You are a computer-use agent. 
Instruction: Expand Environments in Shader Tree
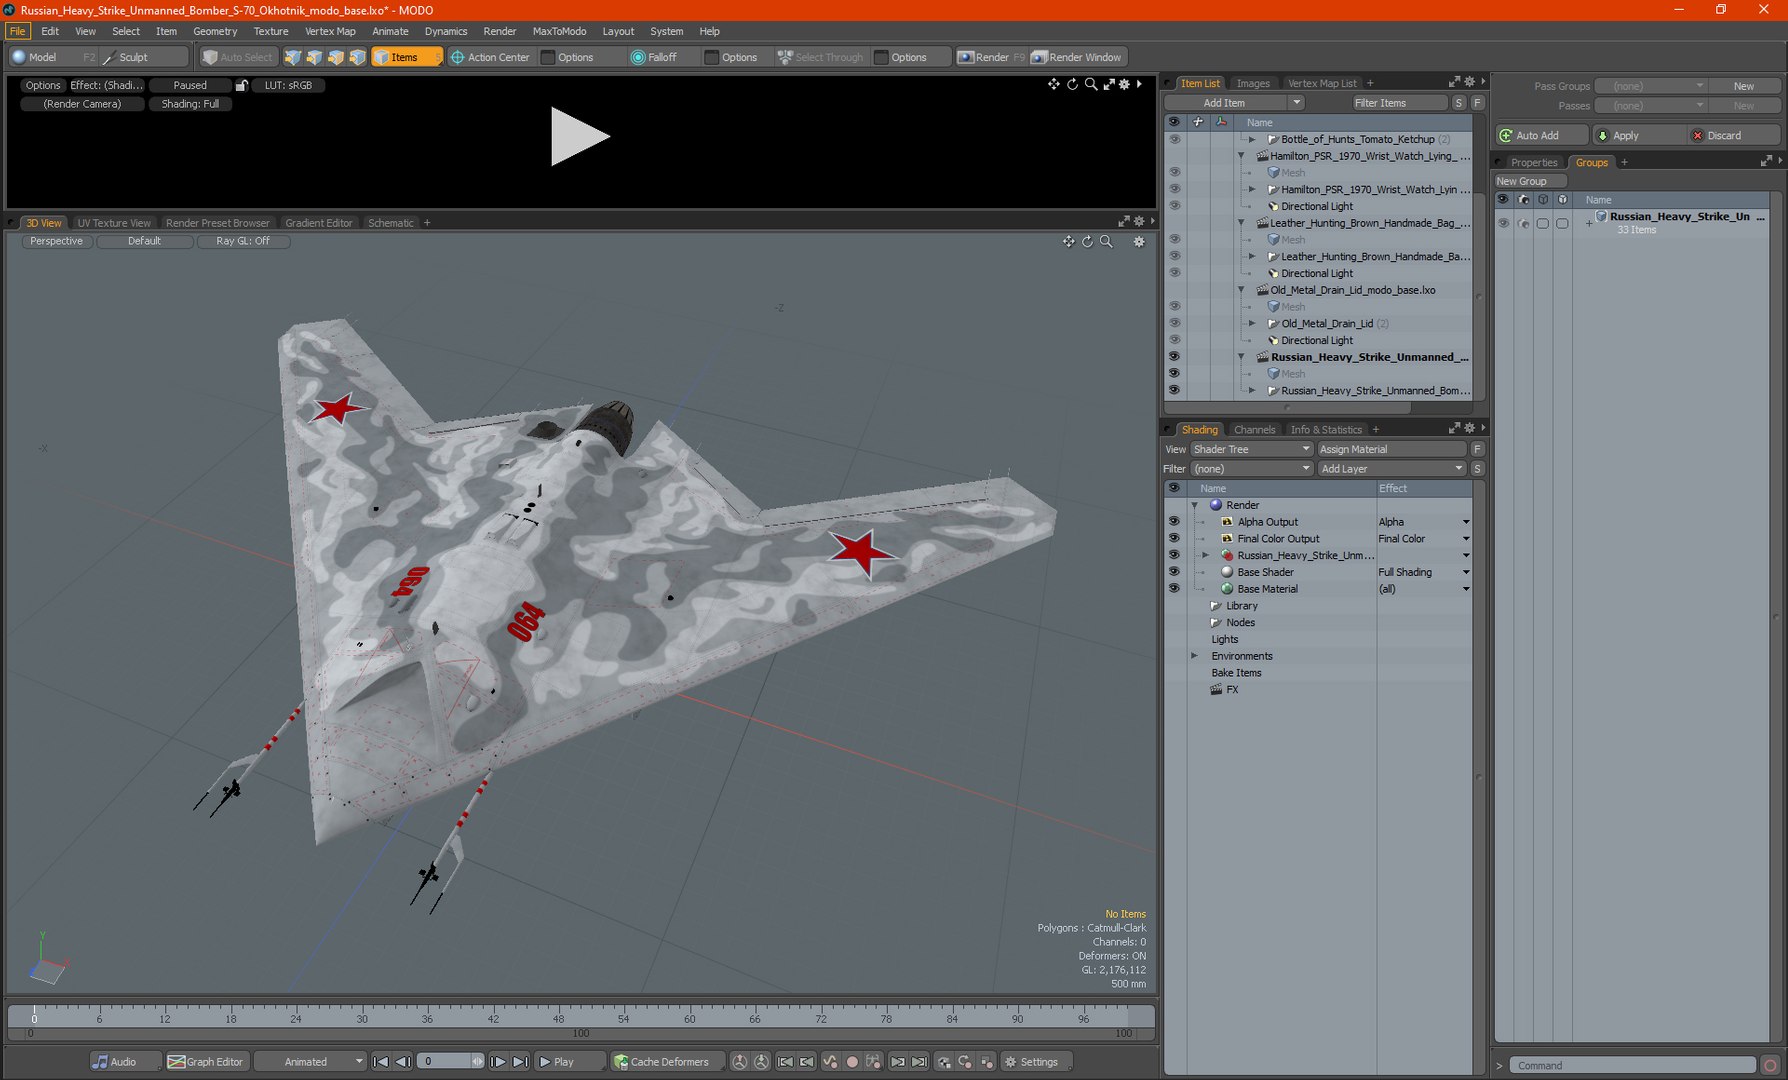coord(1195,656)
